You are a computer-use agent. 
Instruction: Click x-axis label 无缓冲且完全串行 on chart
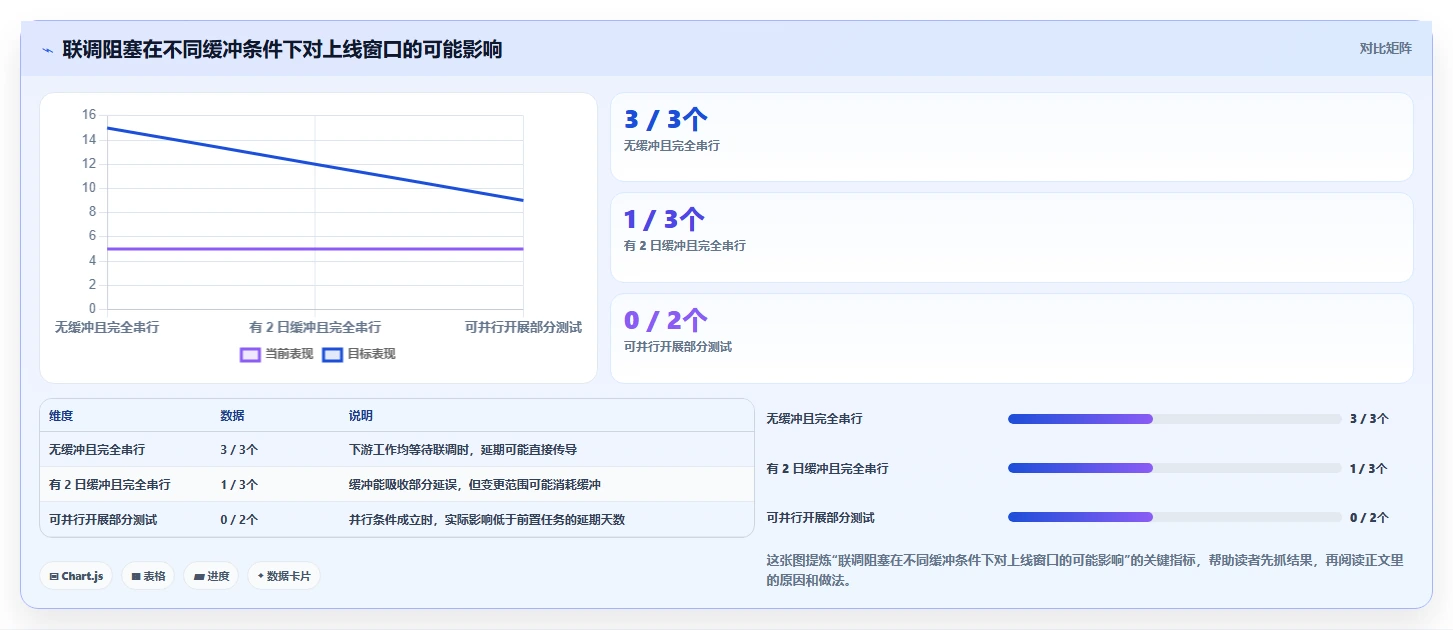tap(107, 327)
